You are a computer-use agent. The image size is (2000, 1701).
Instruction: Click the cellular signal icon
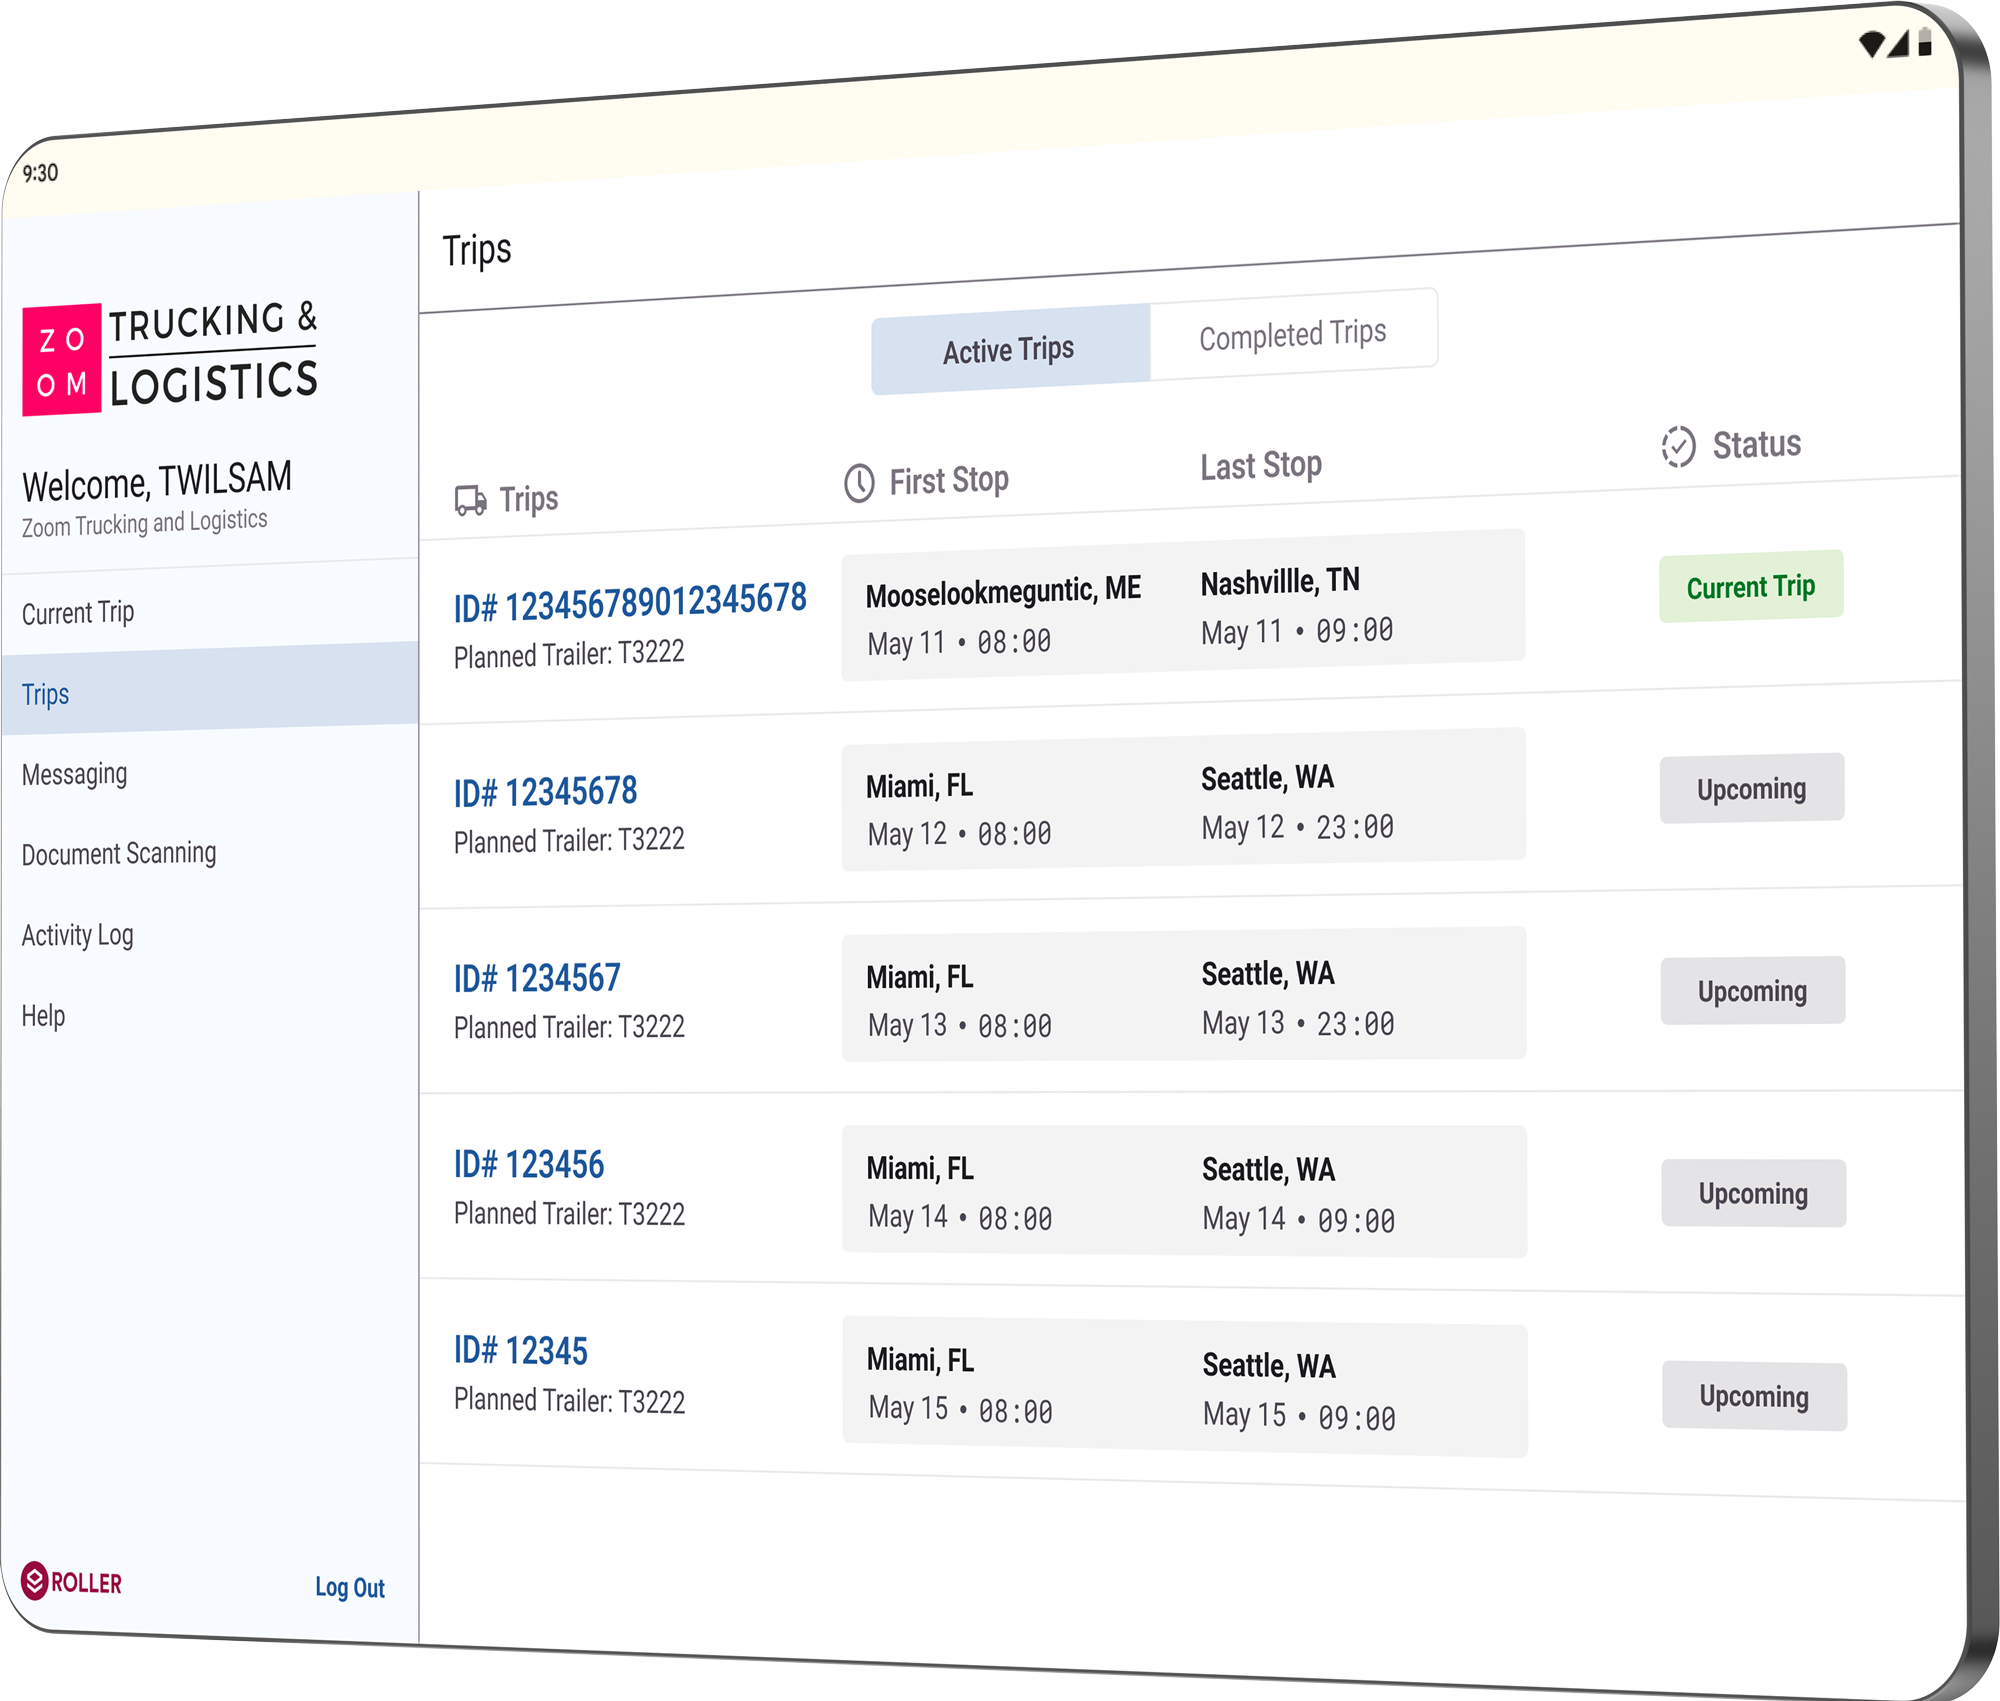click(x=1899, y=44)
